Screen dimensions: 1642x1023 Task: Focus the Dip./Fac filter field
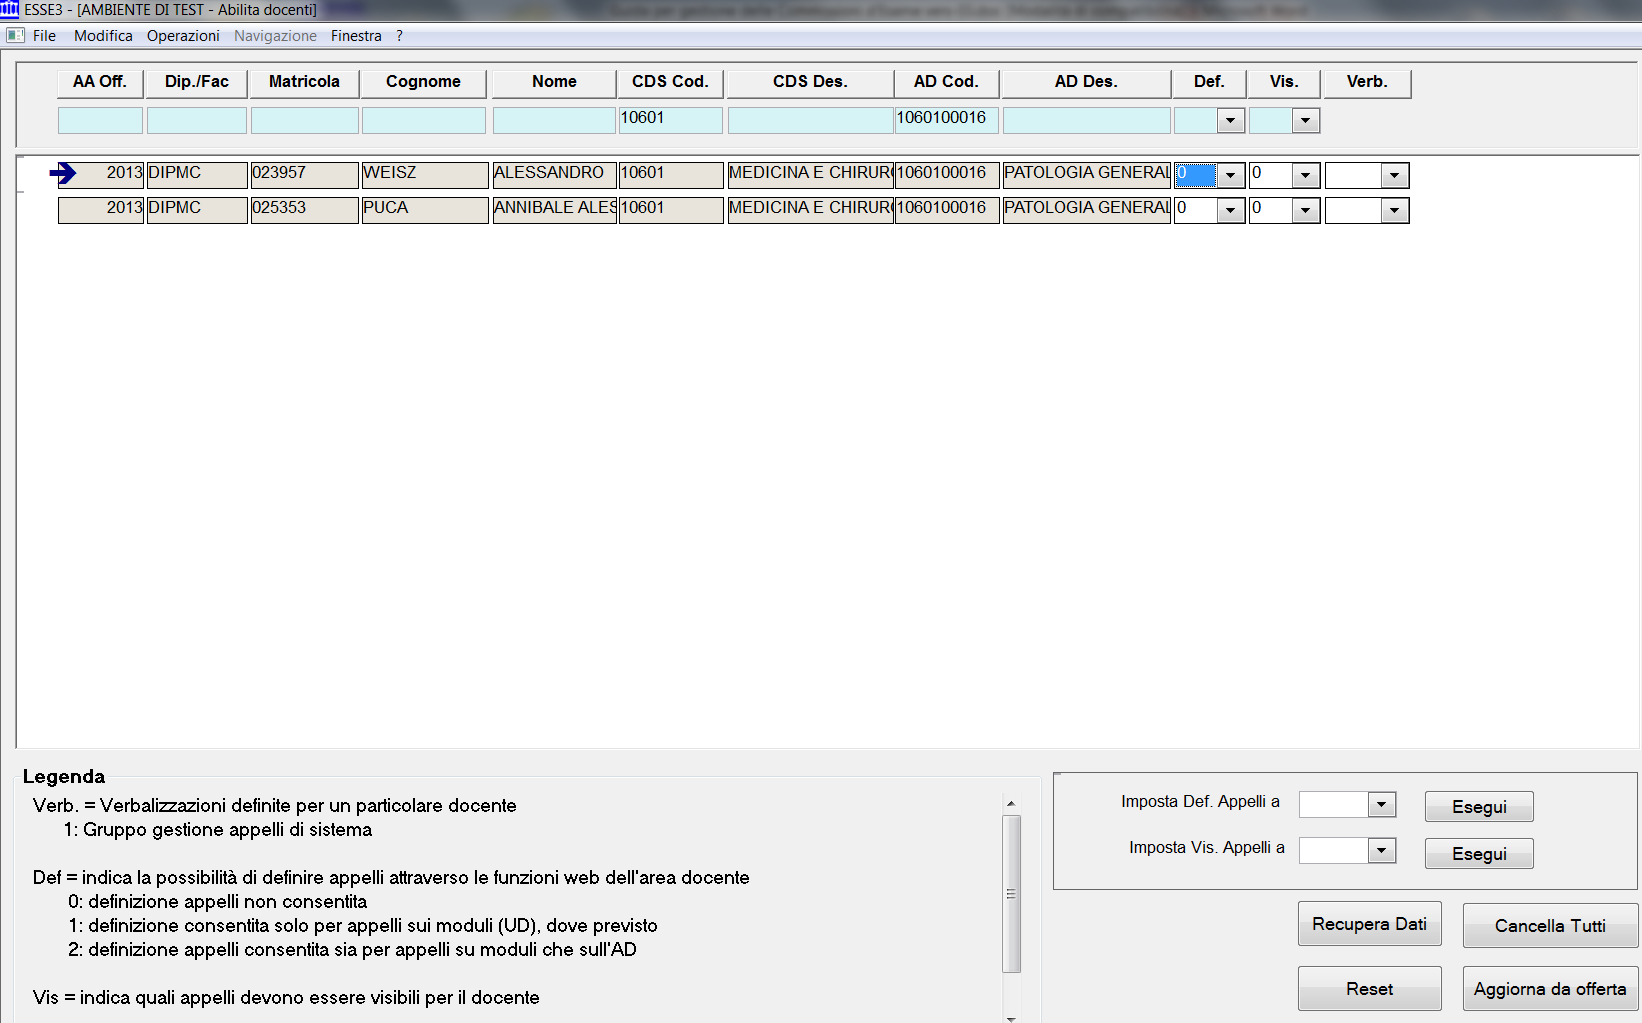[197, 120]
